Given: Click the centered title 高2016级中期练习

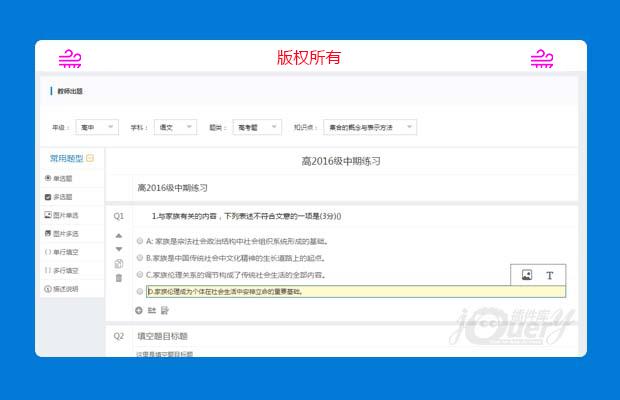Looking at the screenshot, I should click(x=341, y=161).
